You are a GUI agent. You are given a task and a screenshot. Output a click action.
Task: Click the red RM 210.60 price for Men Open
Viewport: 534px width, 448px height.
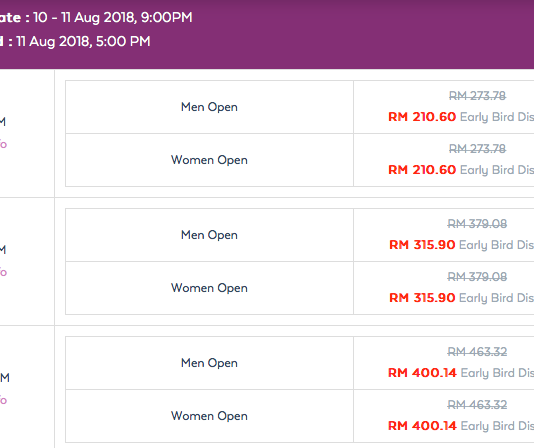(x=422, y=117)
